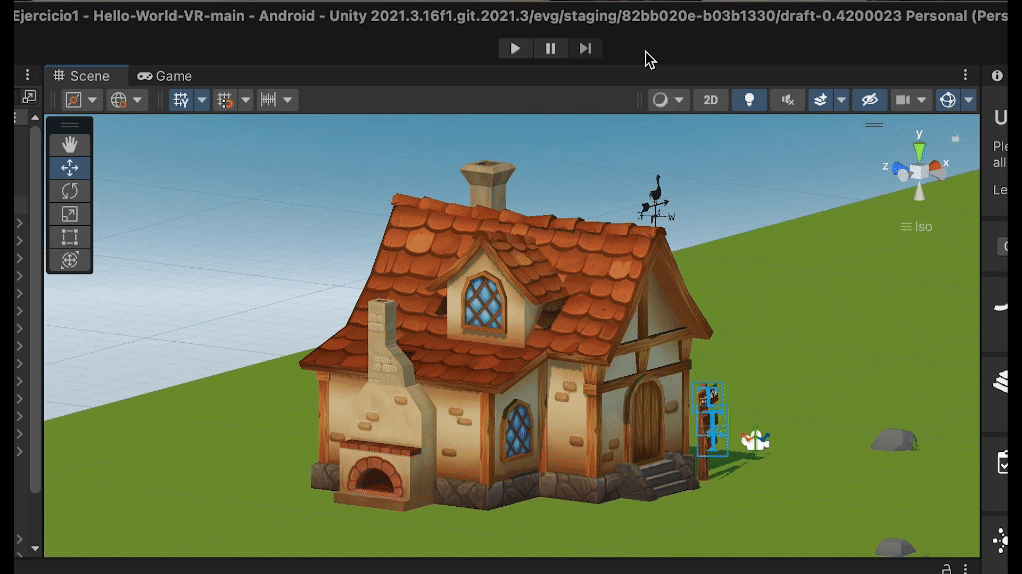Select the Rotate tool

tap(69, 191)
